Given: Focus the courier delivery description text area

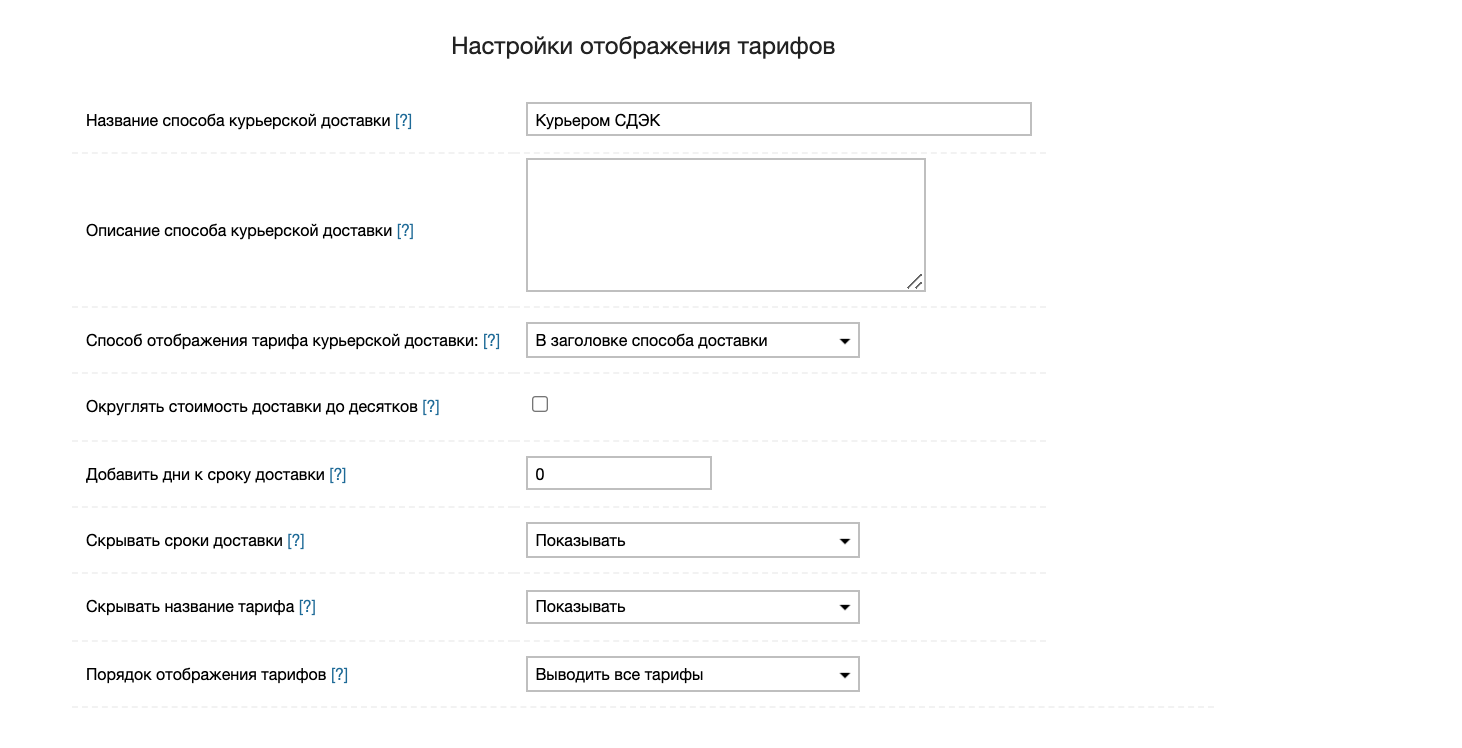Looking at the screenshot, I should (725, 225).
